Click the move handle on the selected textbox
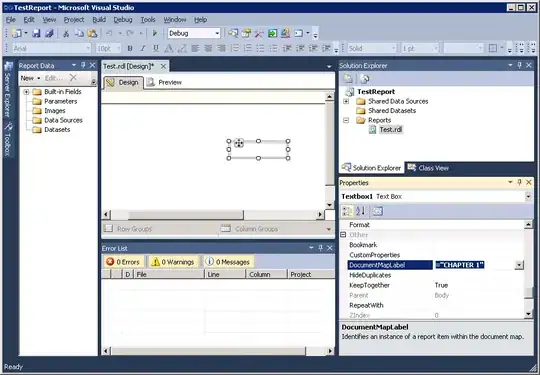540x375 pixels. coord(239,143)
